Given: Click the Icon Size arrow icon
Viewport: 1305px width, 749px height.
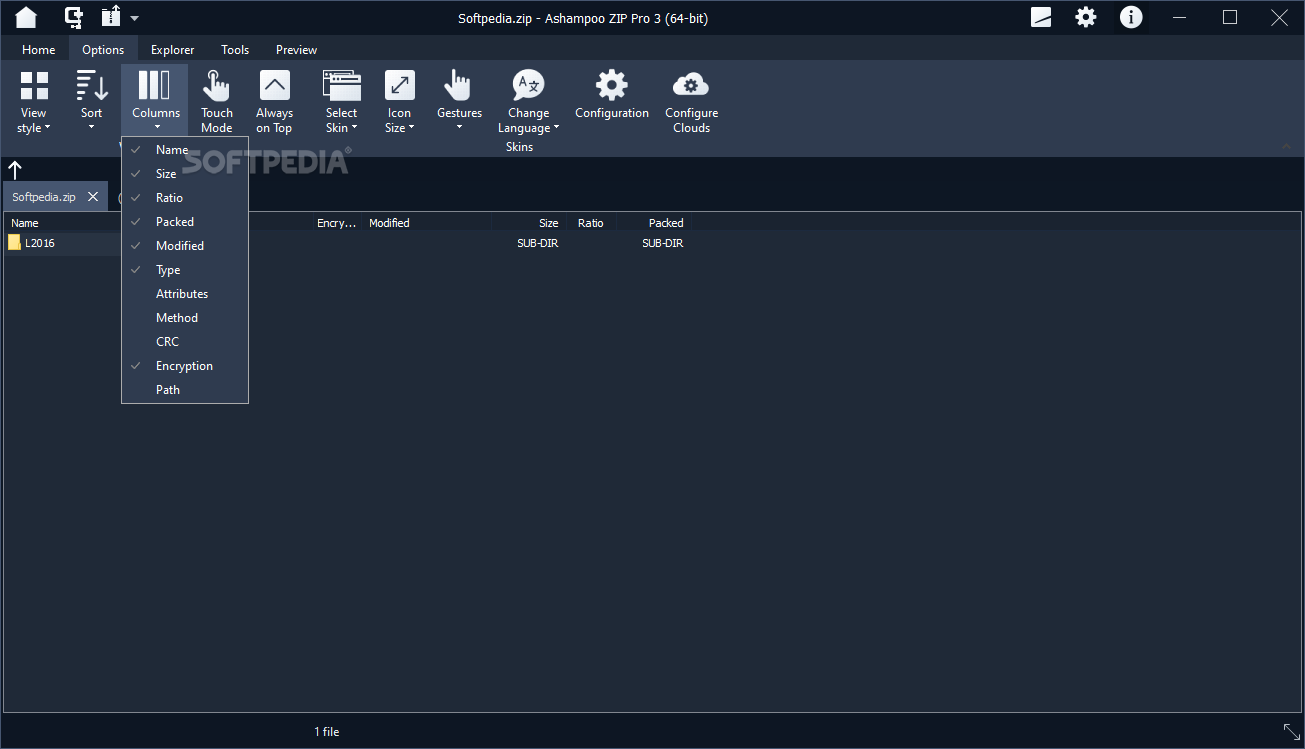Looking at the screenshot, I should (x=400, y=85).
